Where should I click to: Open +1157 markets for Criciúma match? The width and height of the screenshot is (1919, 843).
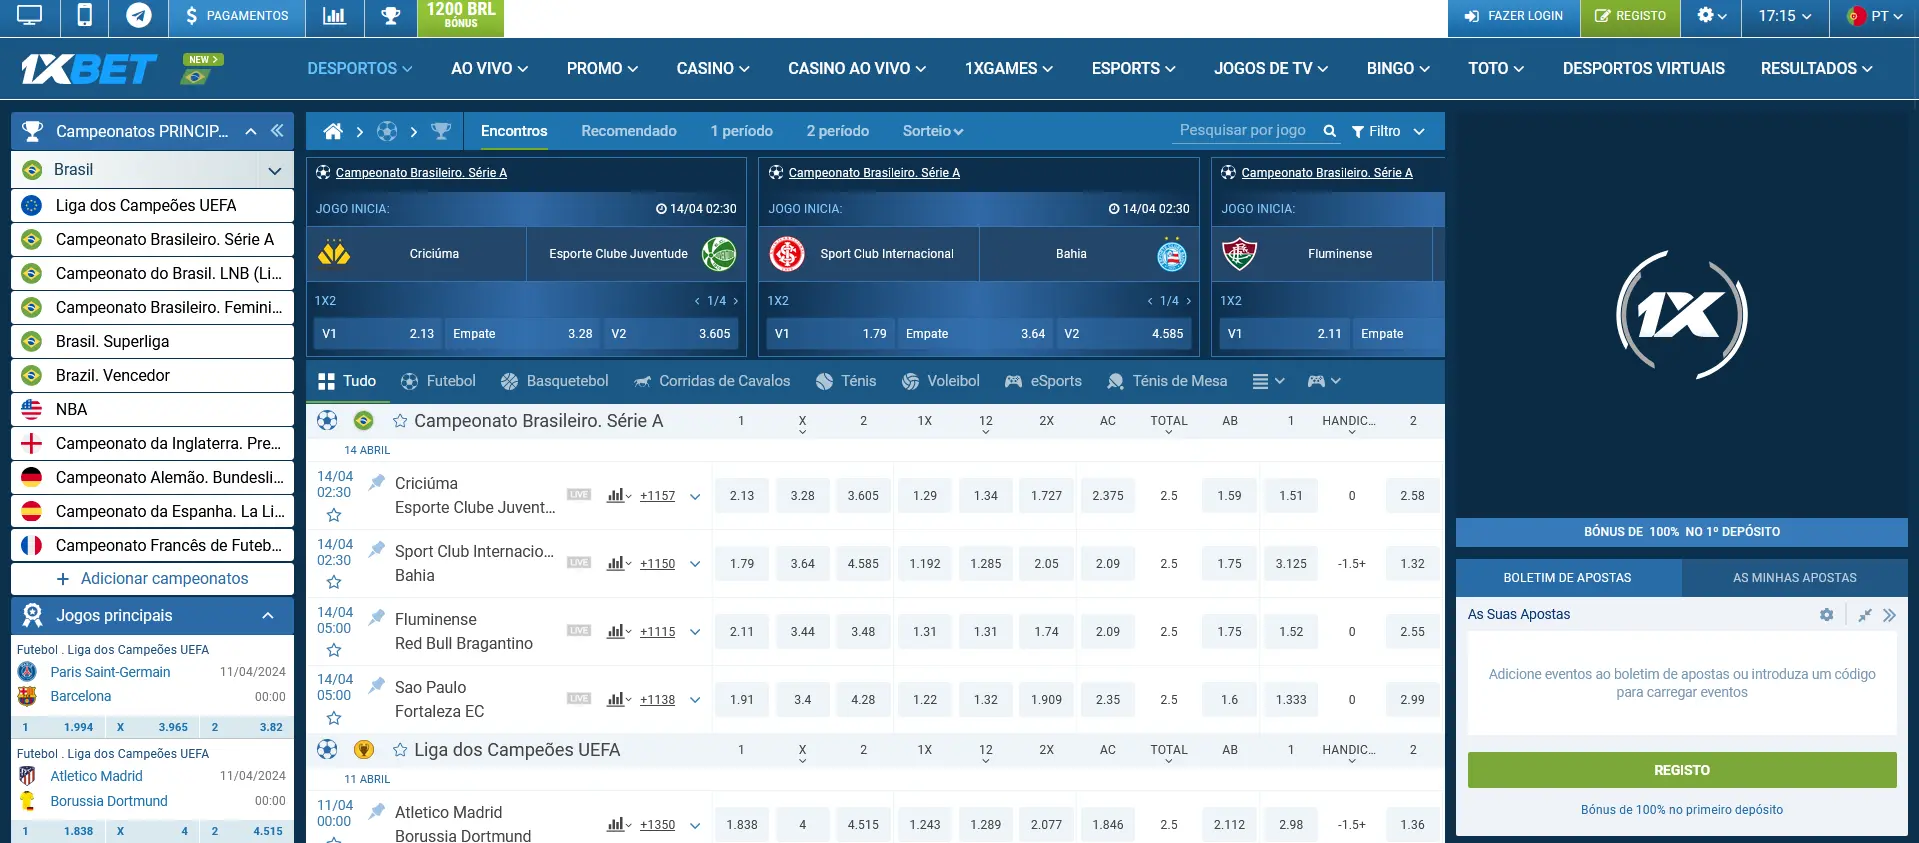tap(657, 495)
